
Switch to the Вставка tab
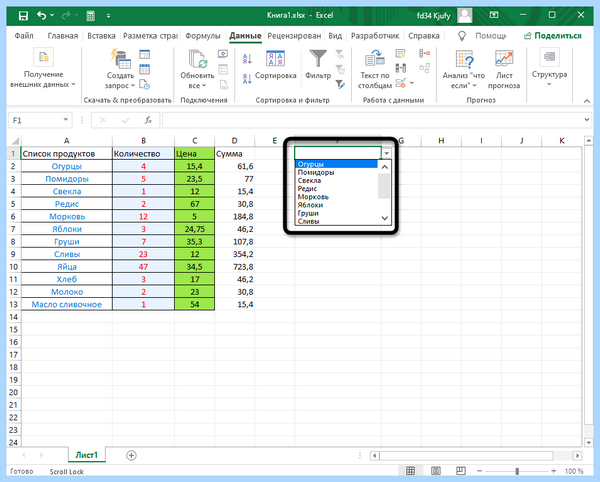tap(101, 36)
